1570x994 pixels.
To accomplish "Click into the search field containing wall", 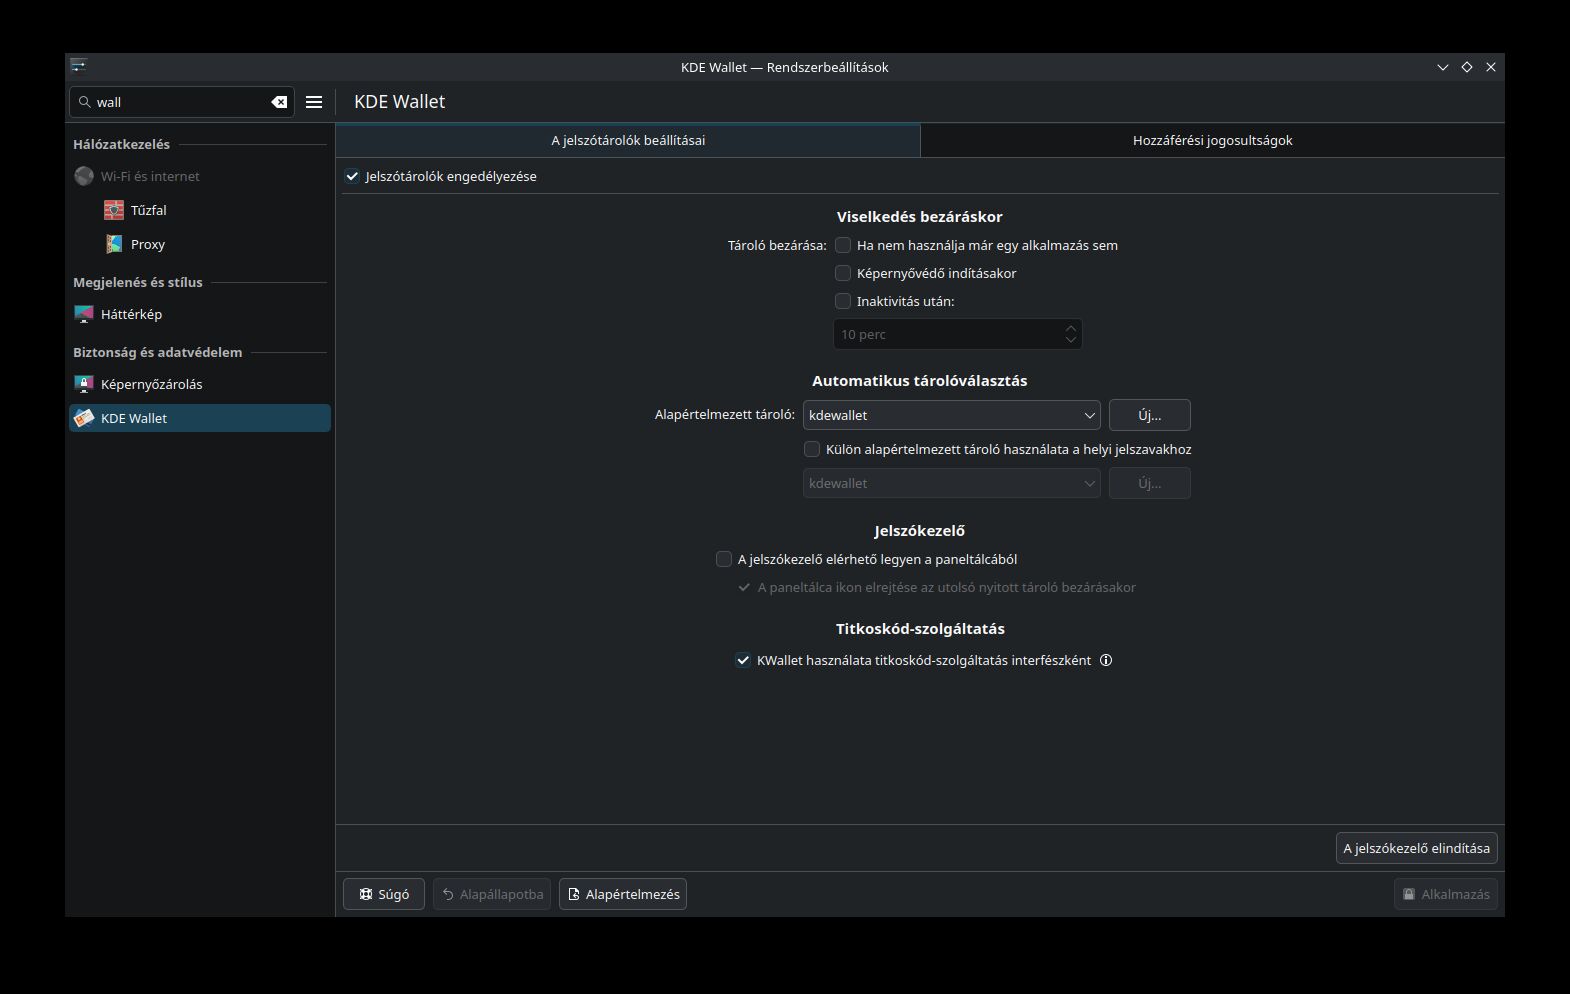I will [180, 102].
